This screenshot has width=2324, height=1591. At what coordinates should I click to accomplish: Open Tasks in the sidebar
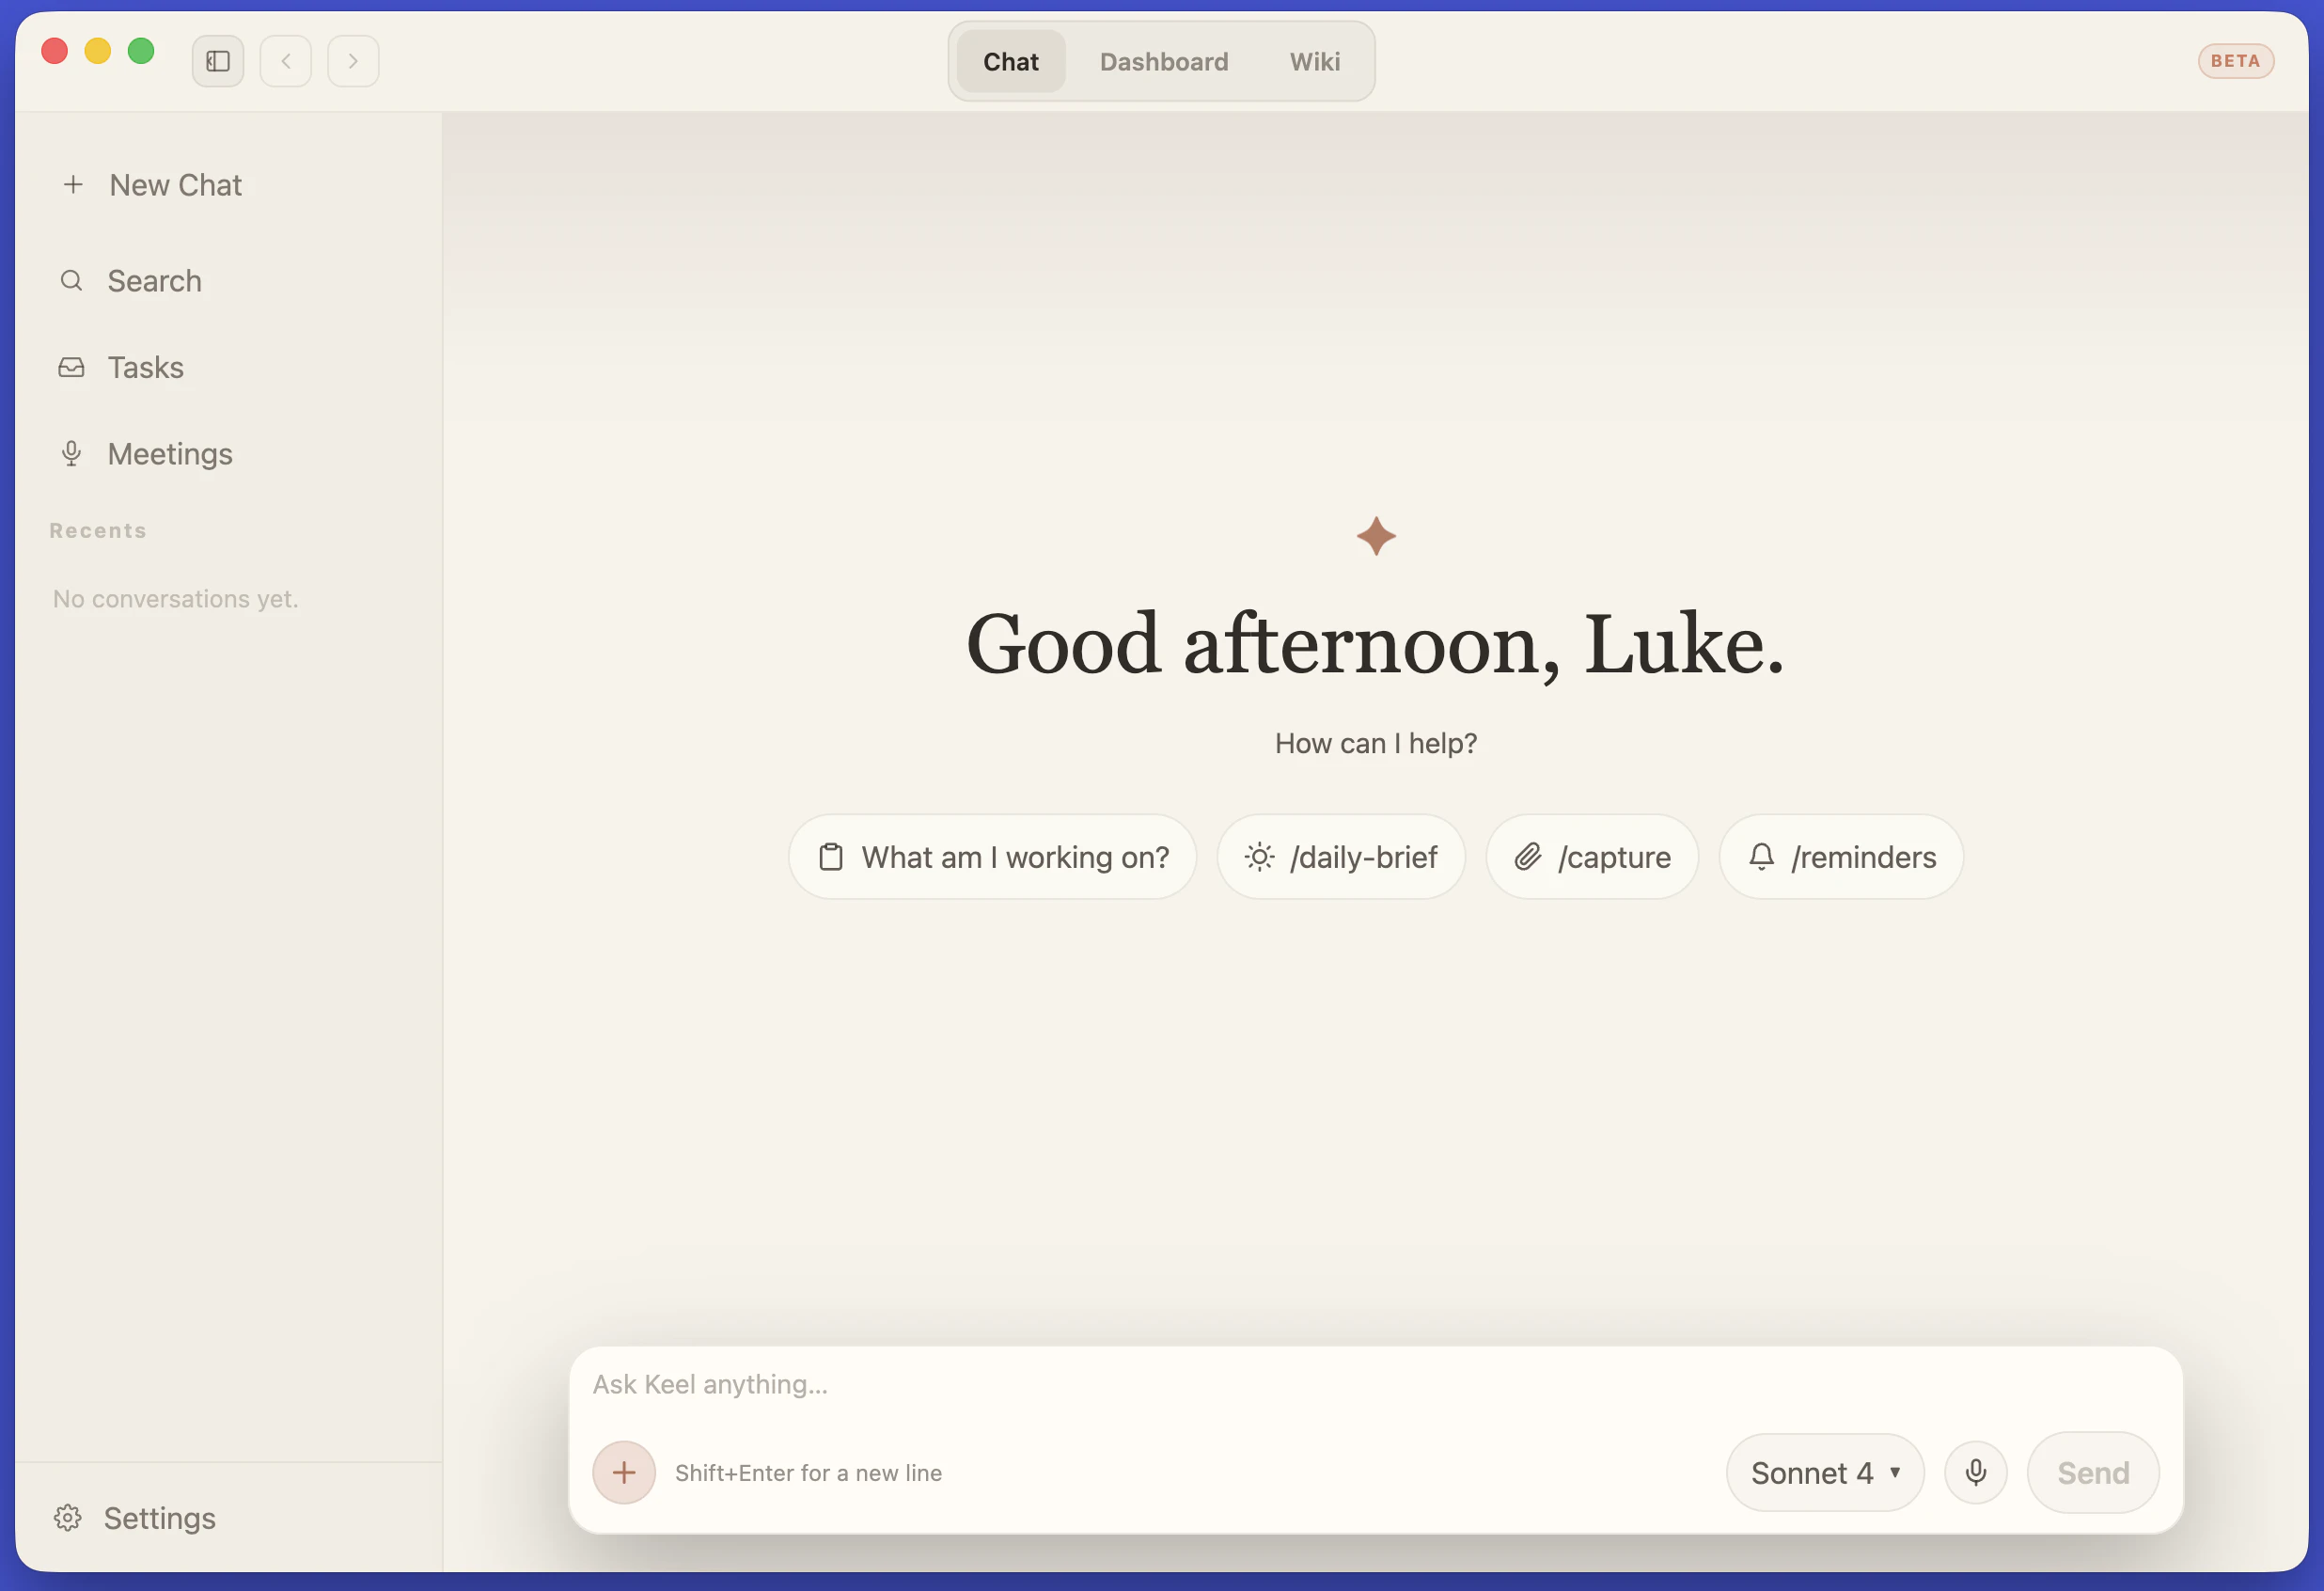point(229,368)
